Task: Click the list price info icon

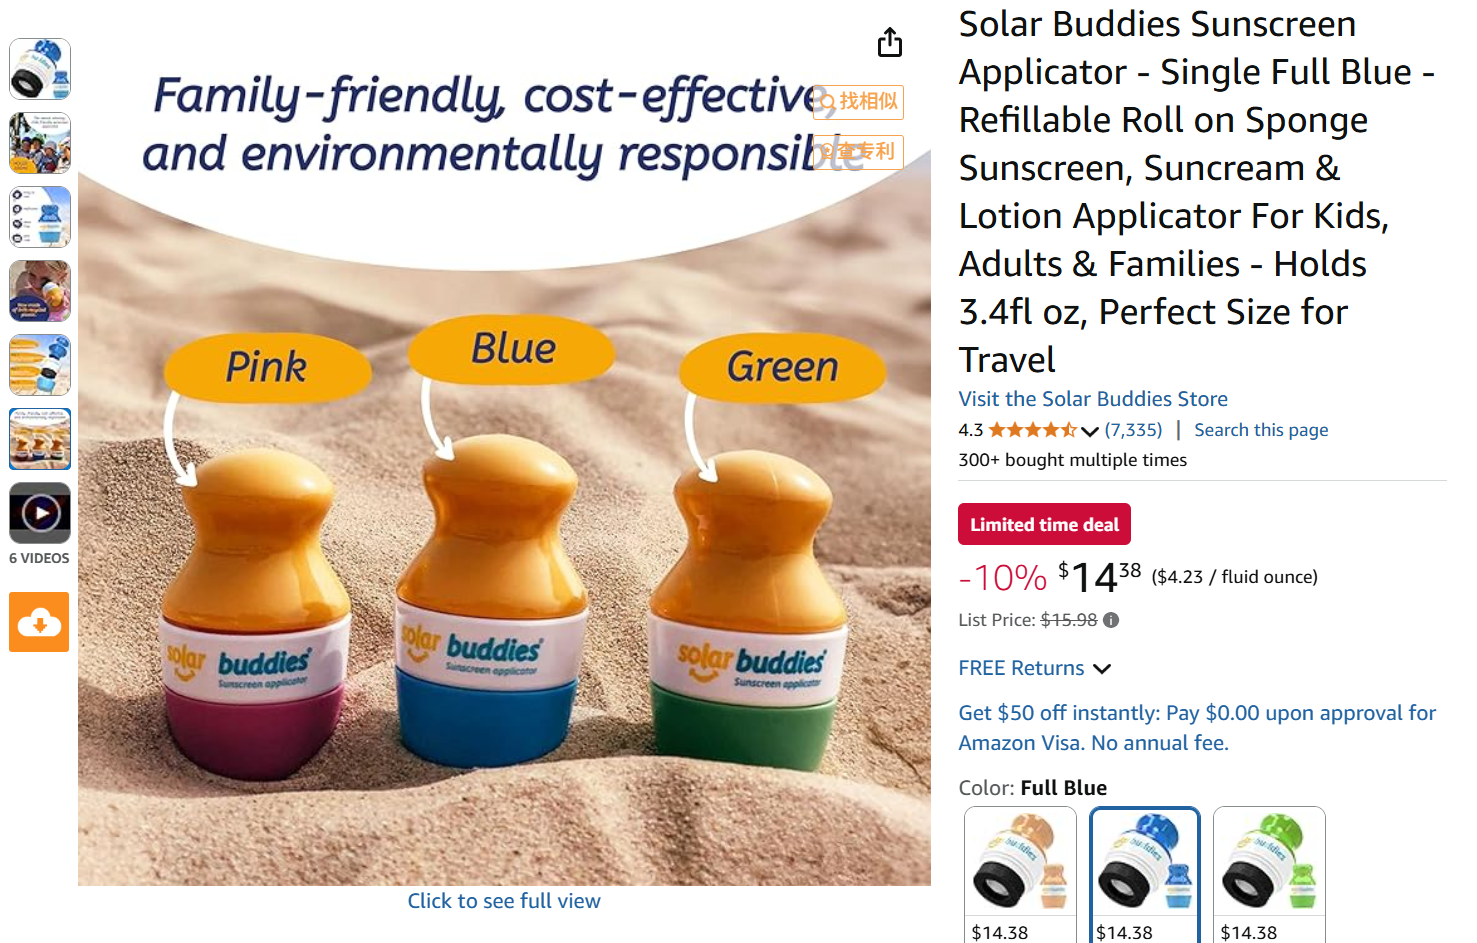Action: (1111, 620)
